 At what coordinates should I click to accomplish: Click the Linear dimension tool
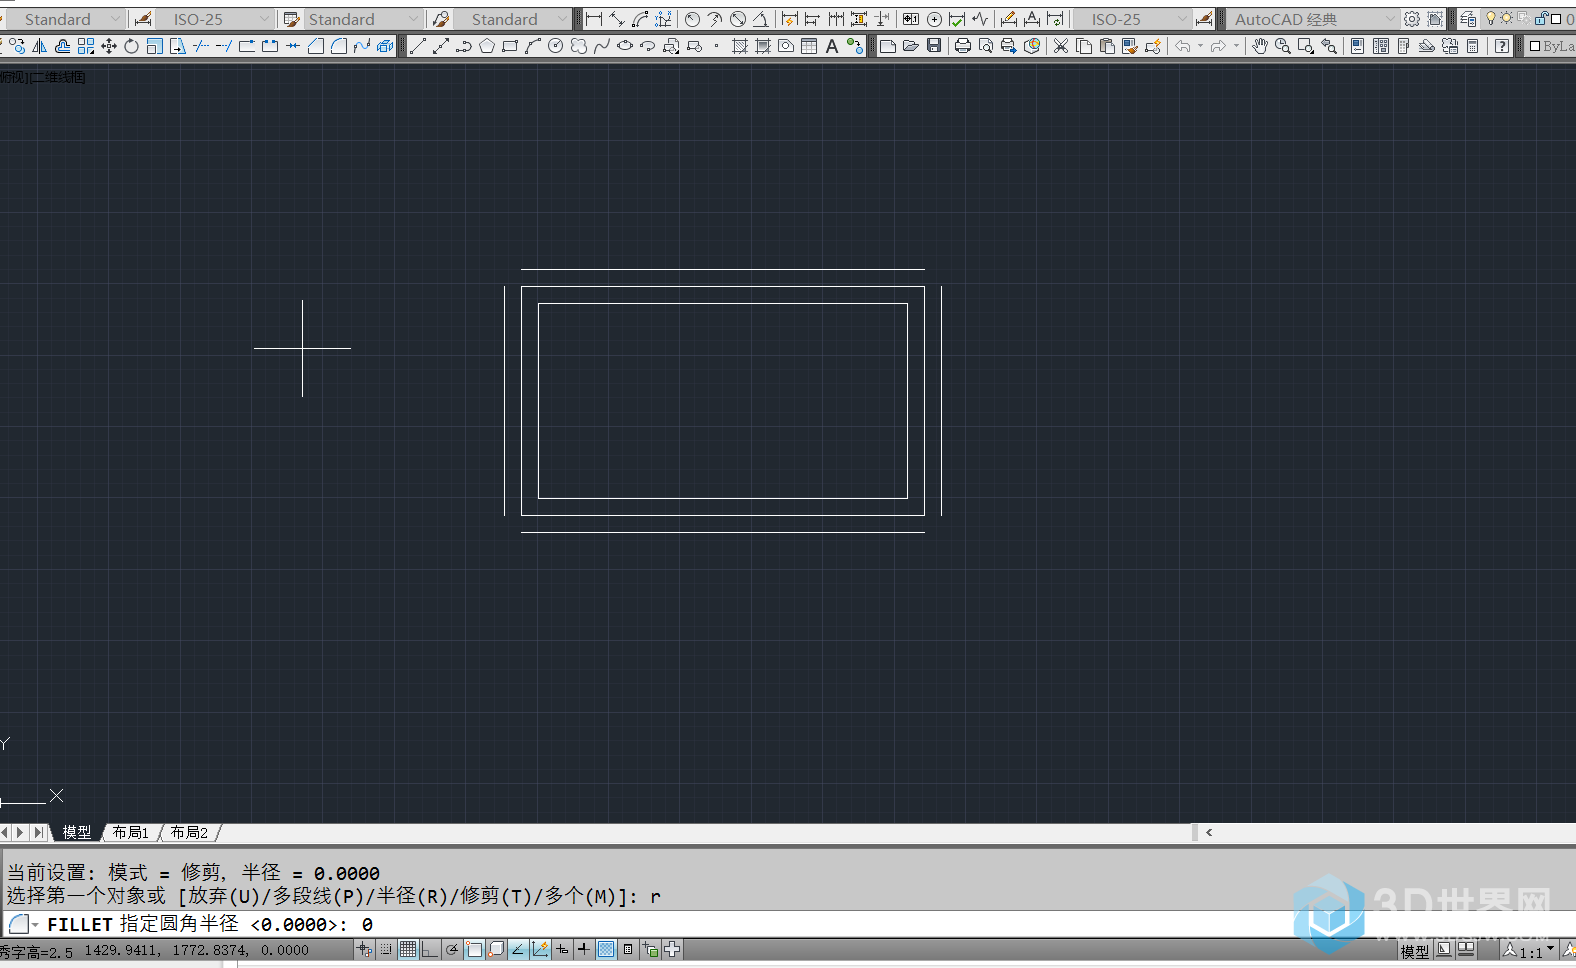pos(594,19)
